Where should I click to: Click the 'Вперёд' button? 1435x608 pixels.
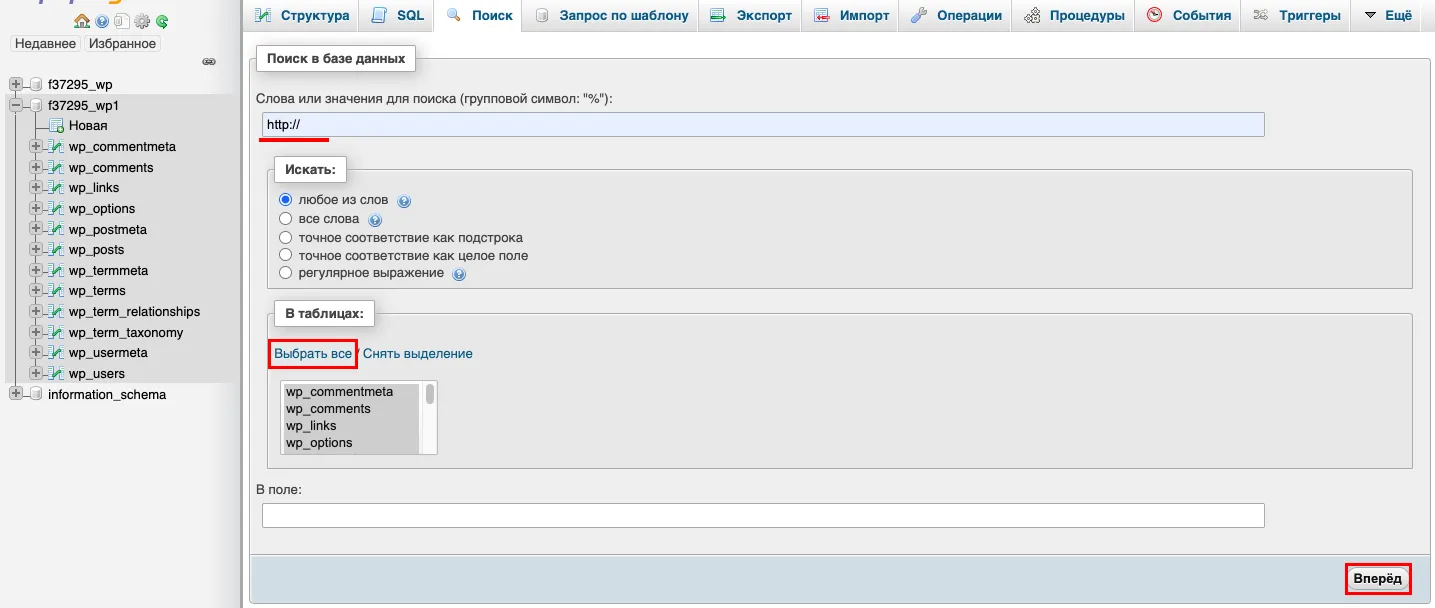[x=1378, y=579]
